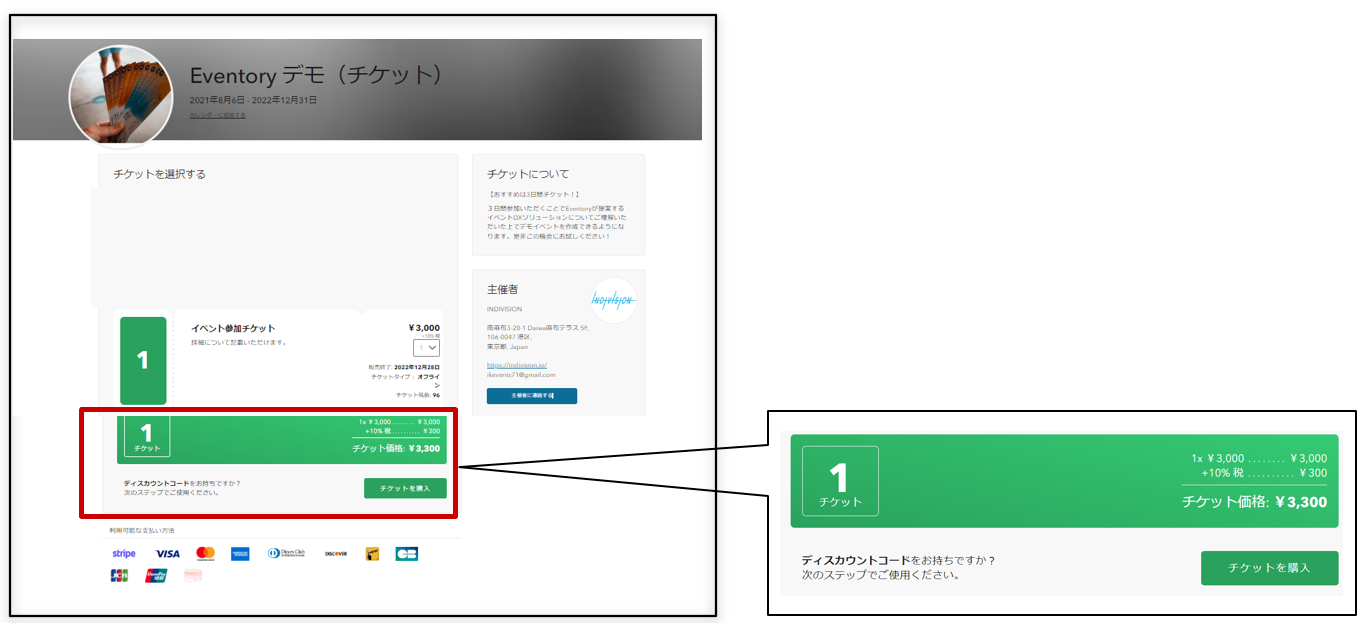Click the sale end date 2022年12月28日
1360x623 pixels.
[415, 368]
